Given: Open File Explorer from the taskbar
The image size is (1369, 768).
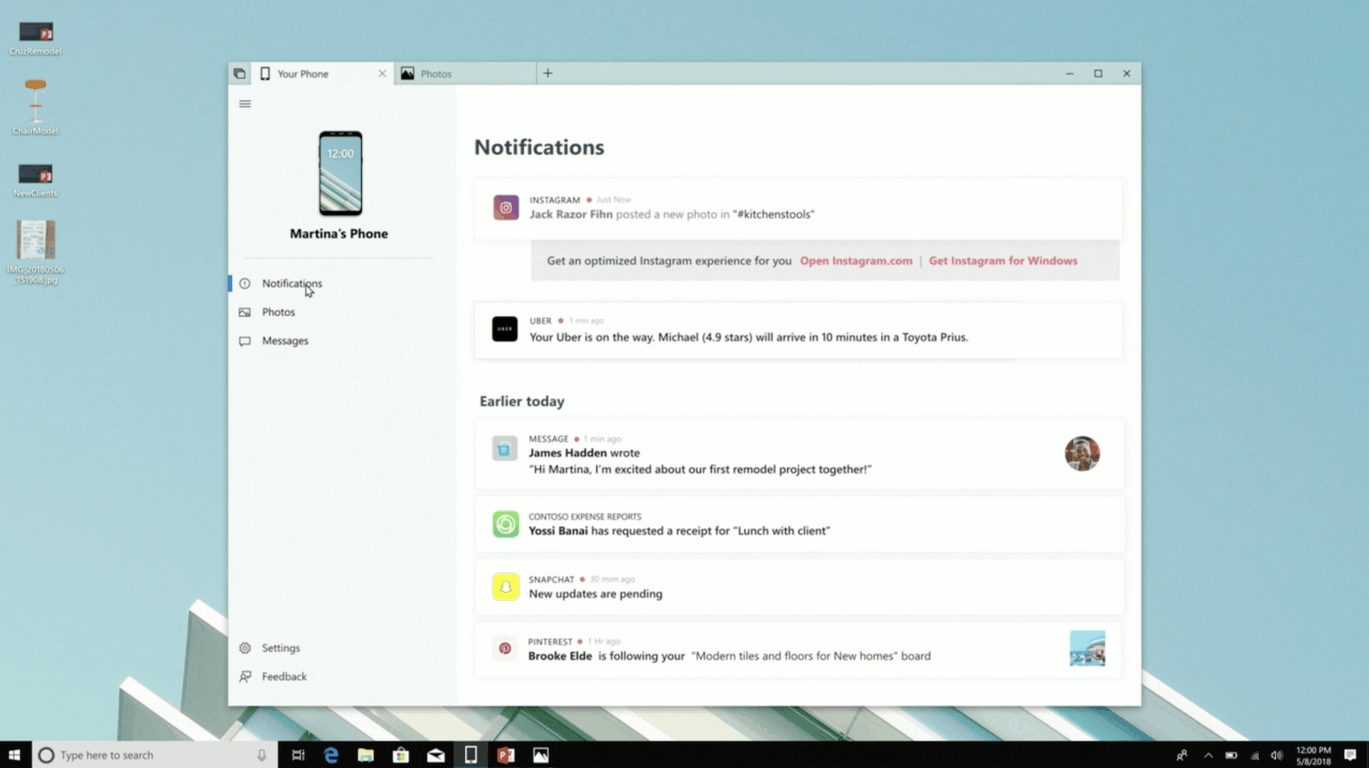Looking at the screenshot, I should [x=366, y=755].
